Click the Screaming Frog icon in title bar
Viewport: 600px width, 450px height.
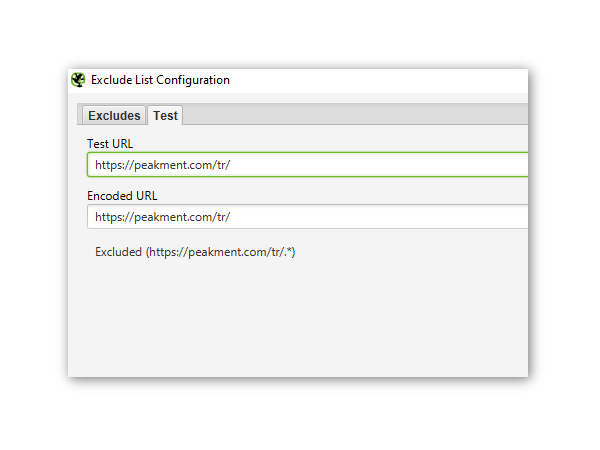(78, 80)
